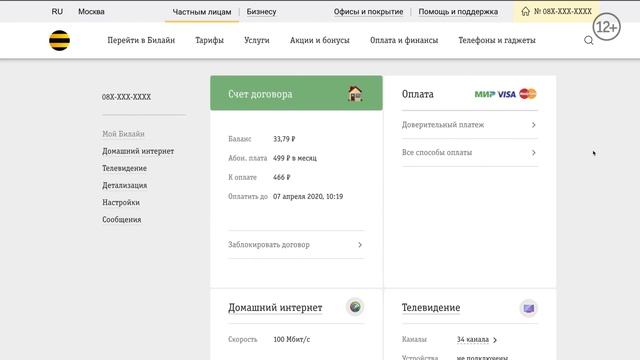This screenshot has height=360, width=640.
Task: Click the house icon beside account number
Action: coord(526,11)
